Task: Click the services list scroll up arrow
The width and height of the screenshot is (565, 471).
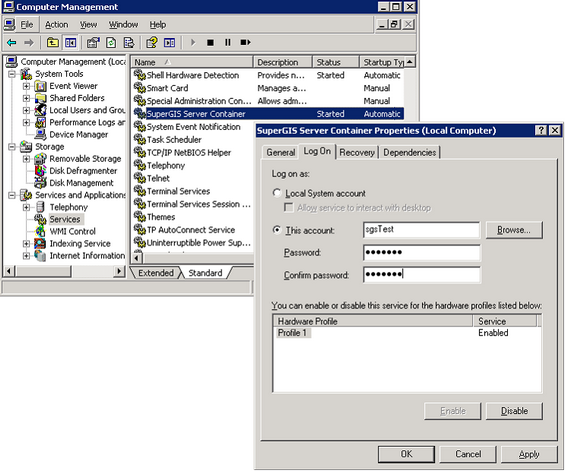Action: pos(409,62)
